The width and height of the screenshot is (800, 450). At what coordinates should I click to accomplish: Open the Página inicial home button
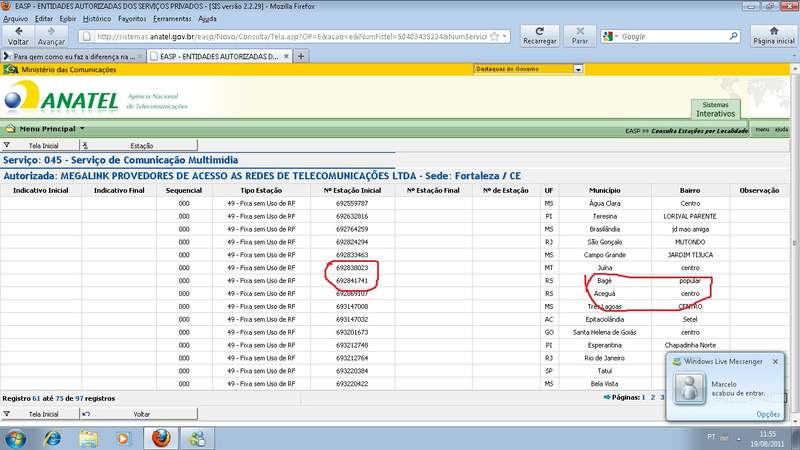[x=774, y=36]
